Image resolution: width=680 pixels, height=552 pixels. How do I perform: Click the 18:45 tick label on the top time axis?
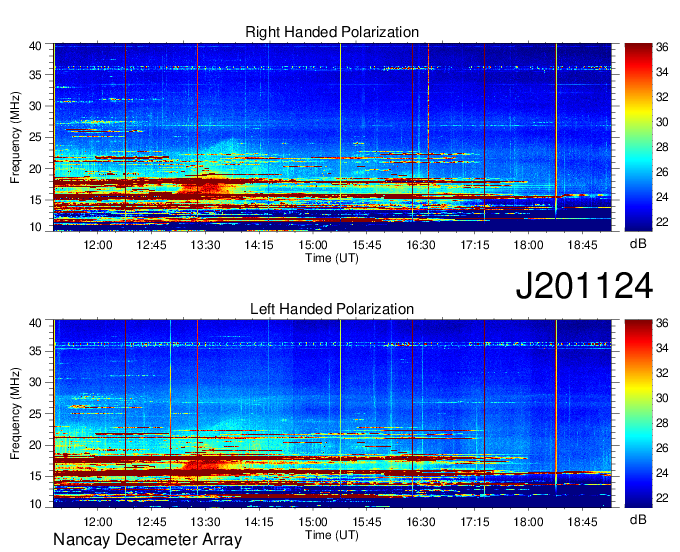582,245
